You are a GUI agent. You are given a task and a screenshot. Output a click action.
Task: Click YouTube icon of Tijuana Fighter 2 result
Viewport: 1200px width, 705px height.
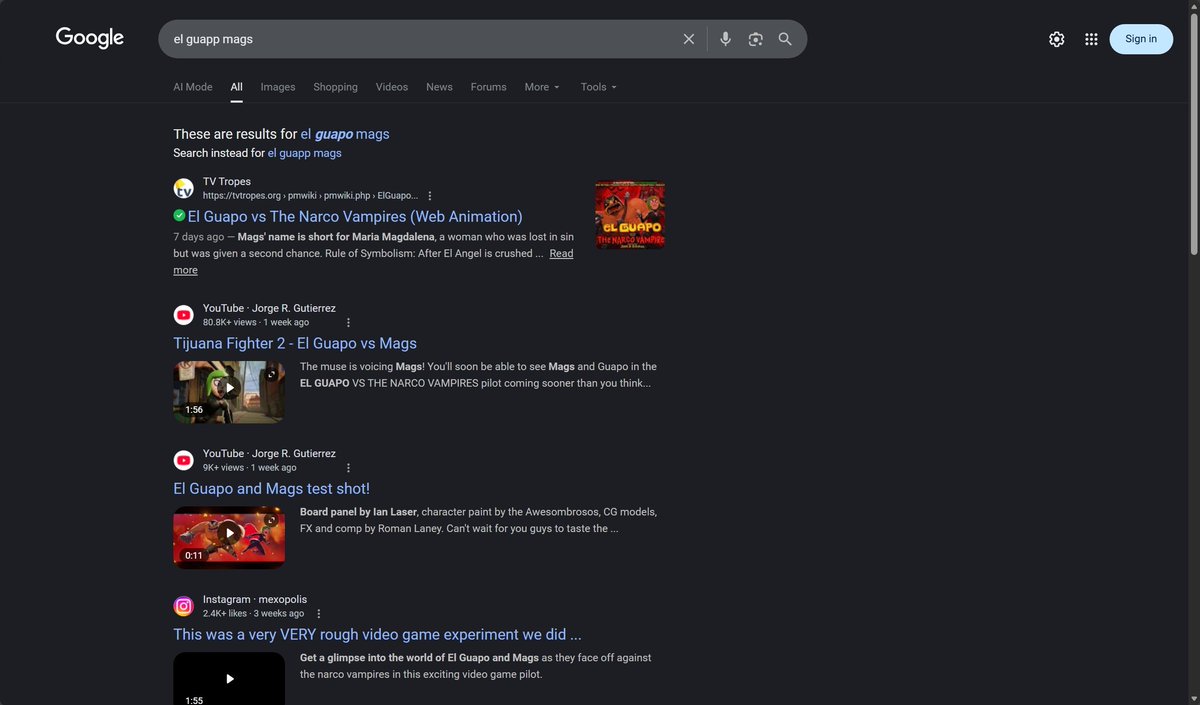pyautogui.click(x=184, y=315)
